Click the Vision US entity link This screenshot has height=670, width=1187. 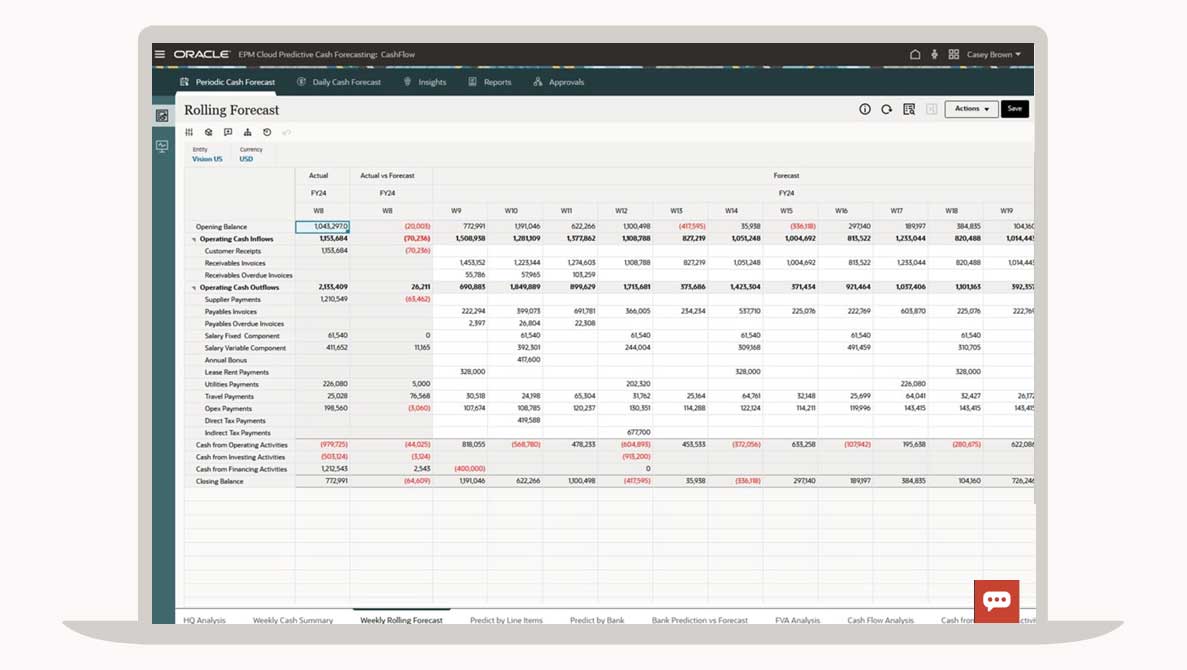207,159
